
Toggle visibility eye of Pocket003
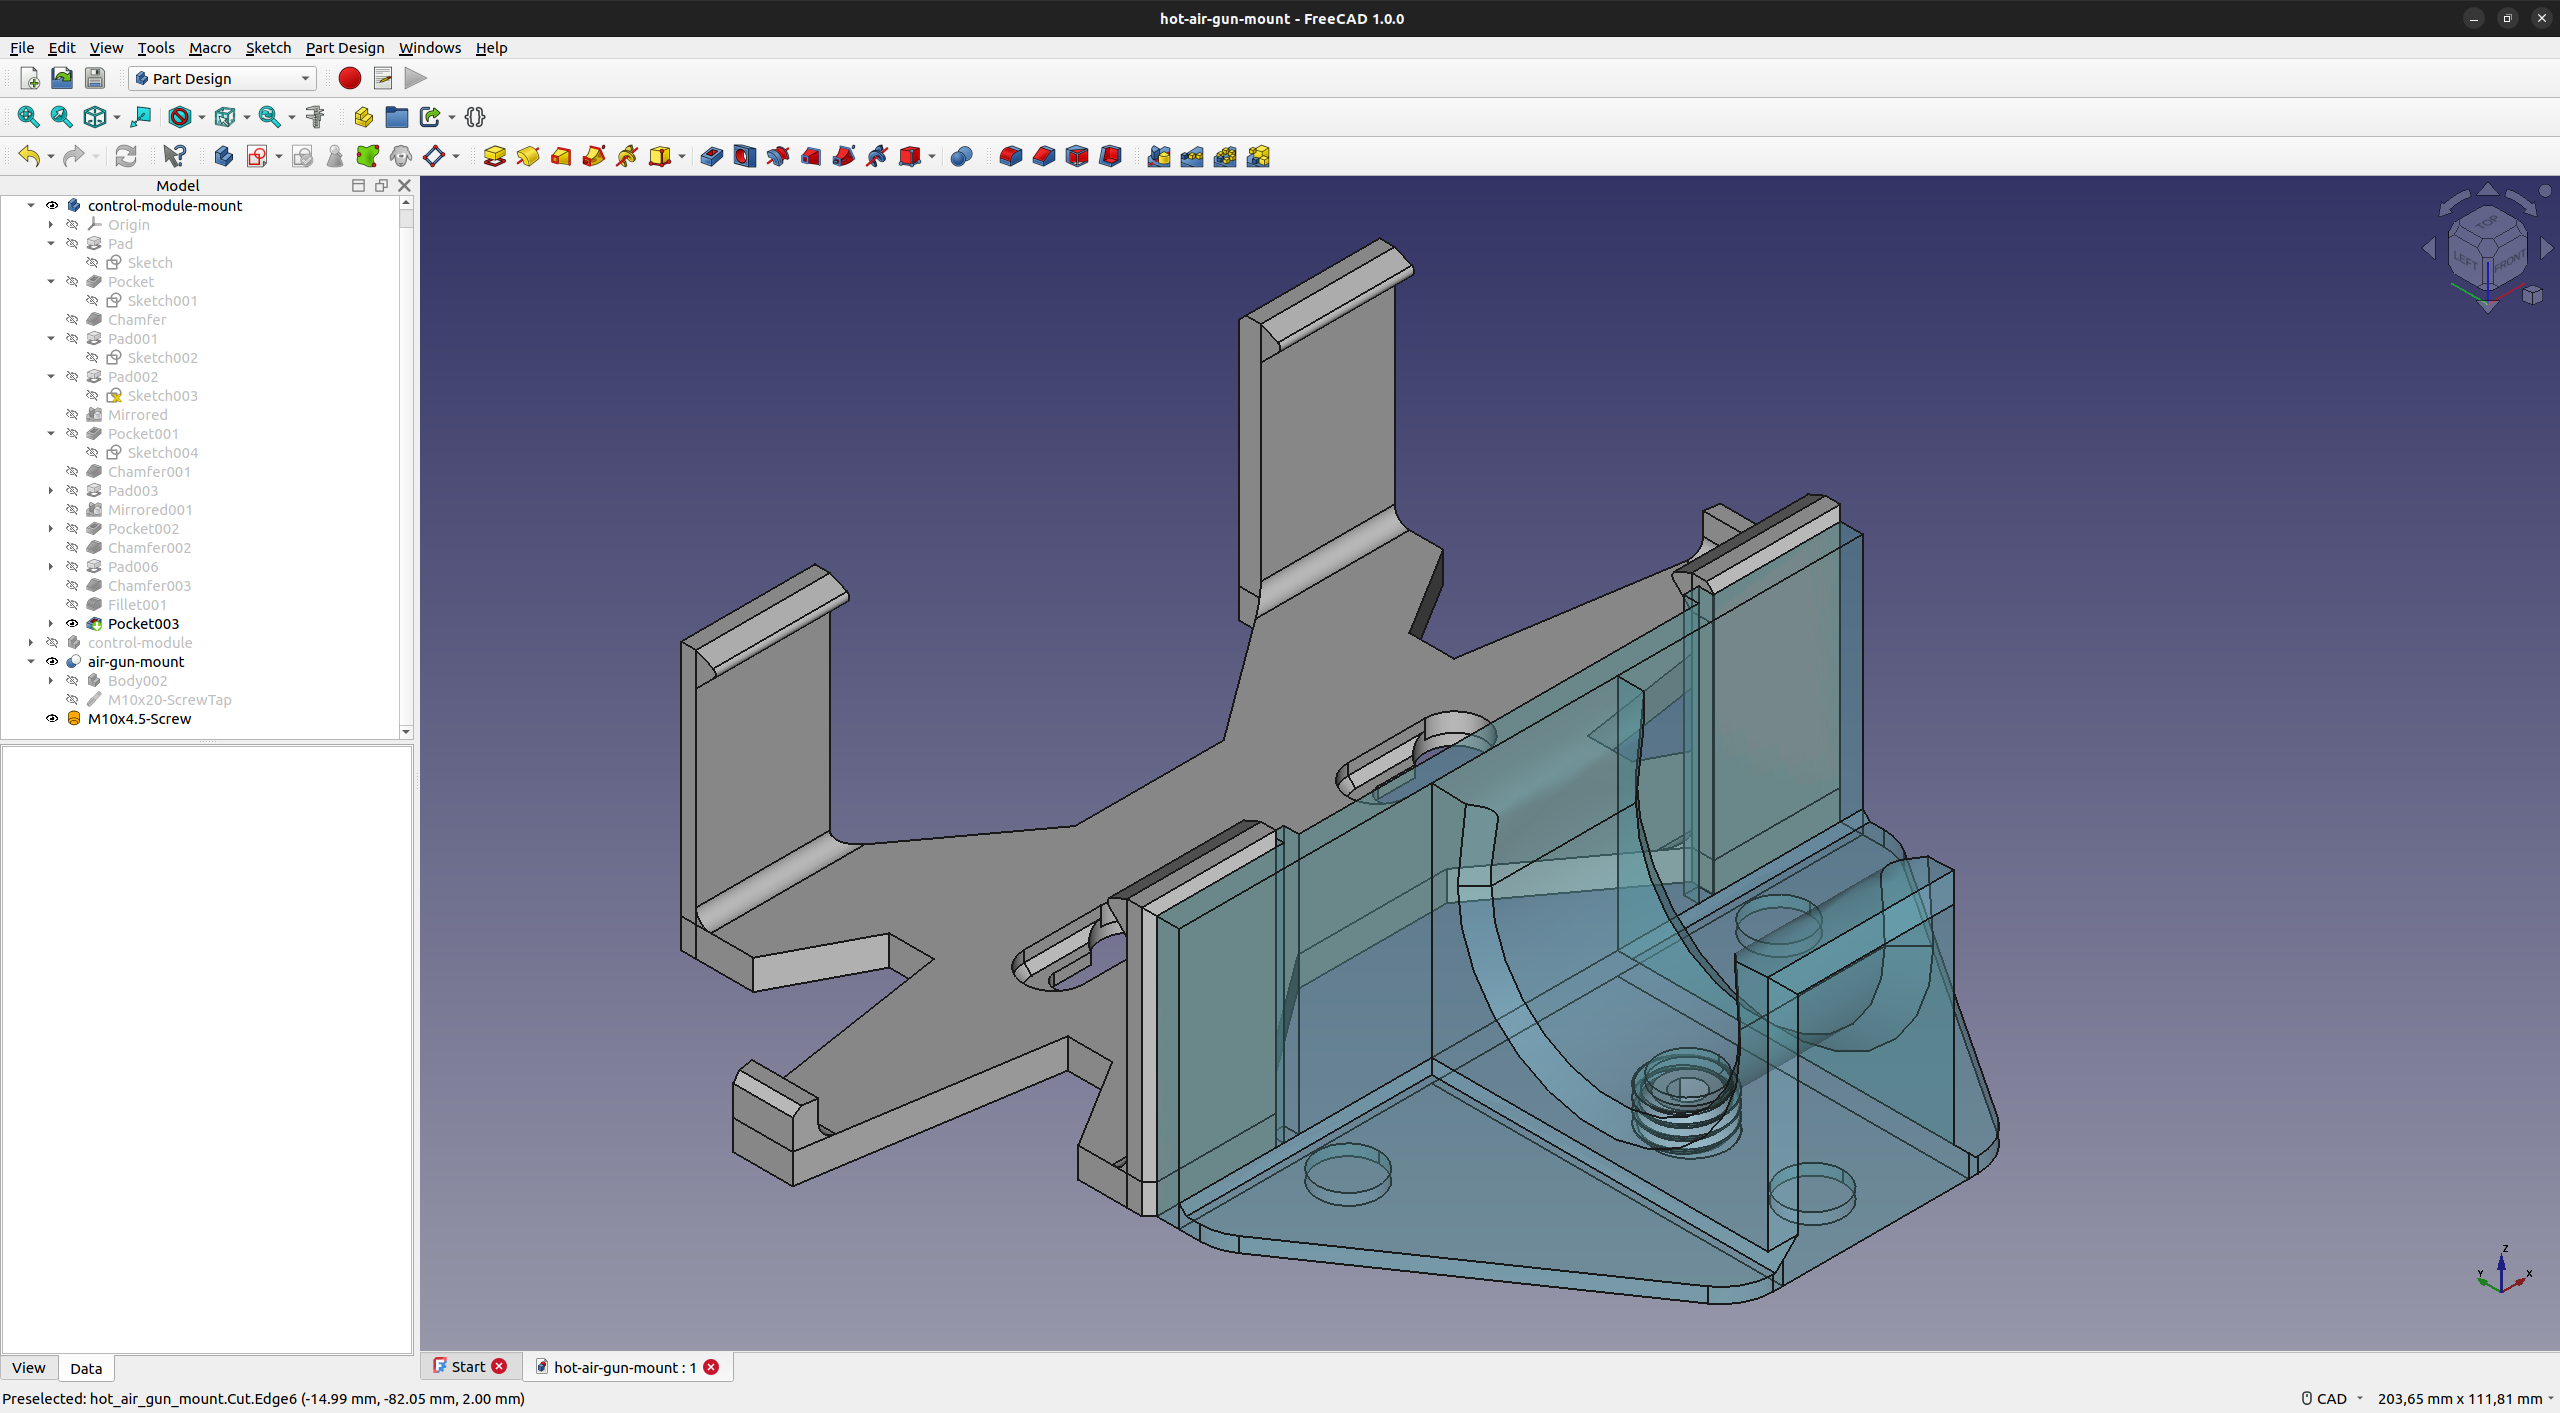(72, 623)
